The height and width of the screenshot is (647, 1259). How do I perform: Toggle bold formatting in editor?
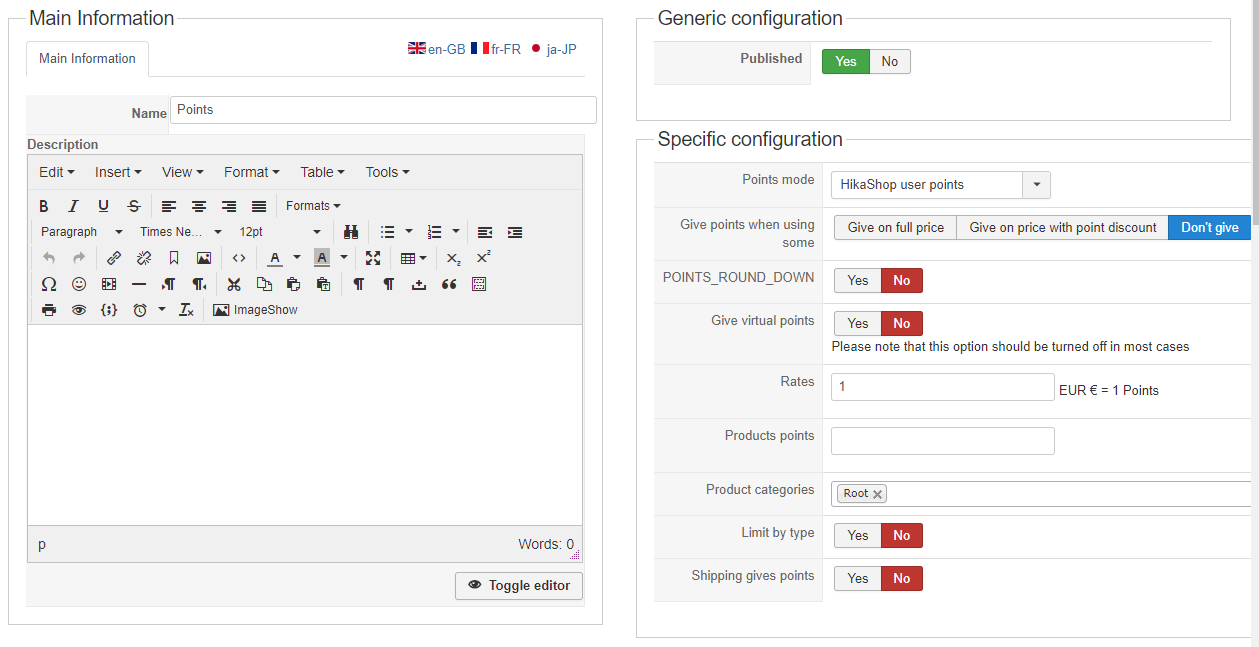tap(44, 206)
